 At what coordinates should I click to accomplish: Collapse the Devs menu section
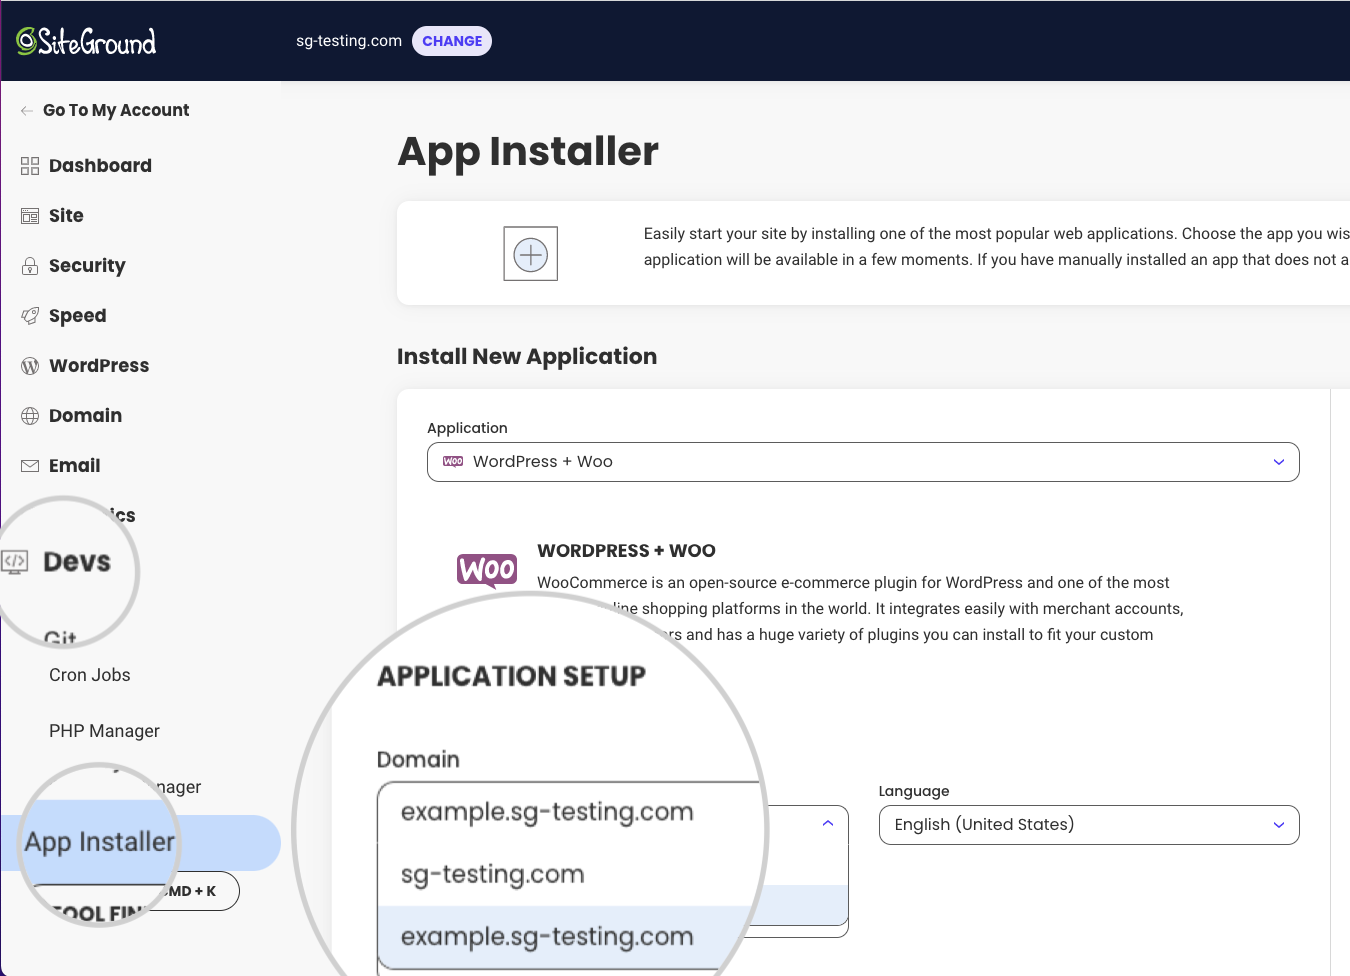tap(77, 562)
